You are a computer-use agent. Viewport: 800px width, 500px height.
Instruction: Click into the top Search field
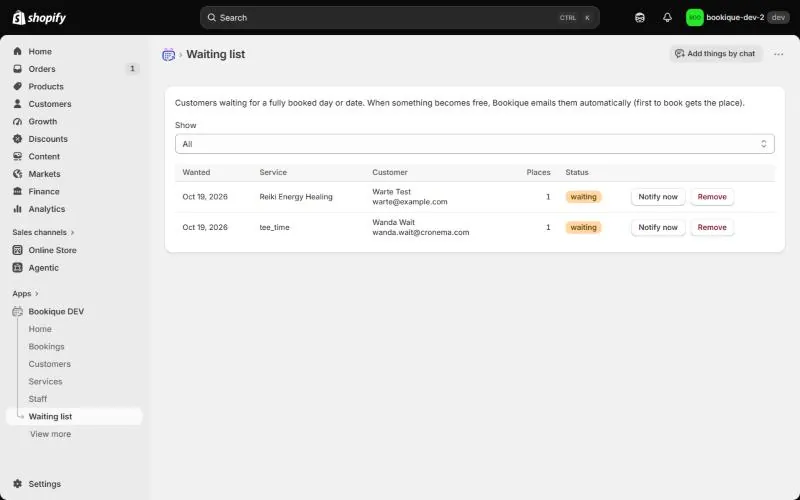pyautogui.click(x=399, y=17)
